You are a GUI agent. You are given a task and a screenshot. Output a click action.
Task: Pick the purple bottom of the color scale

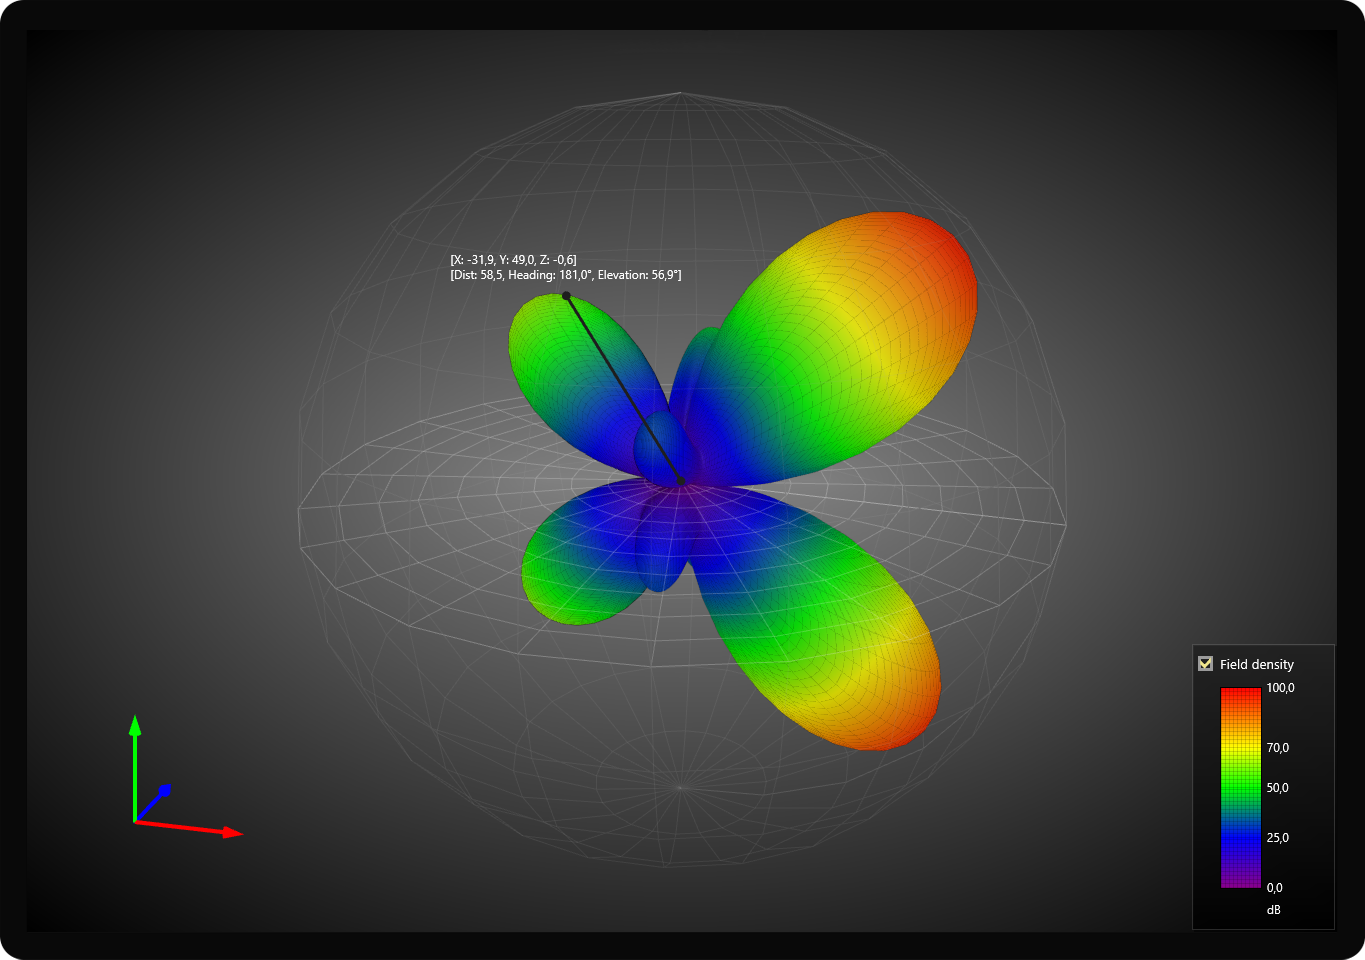point(1240,881)
